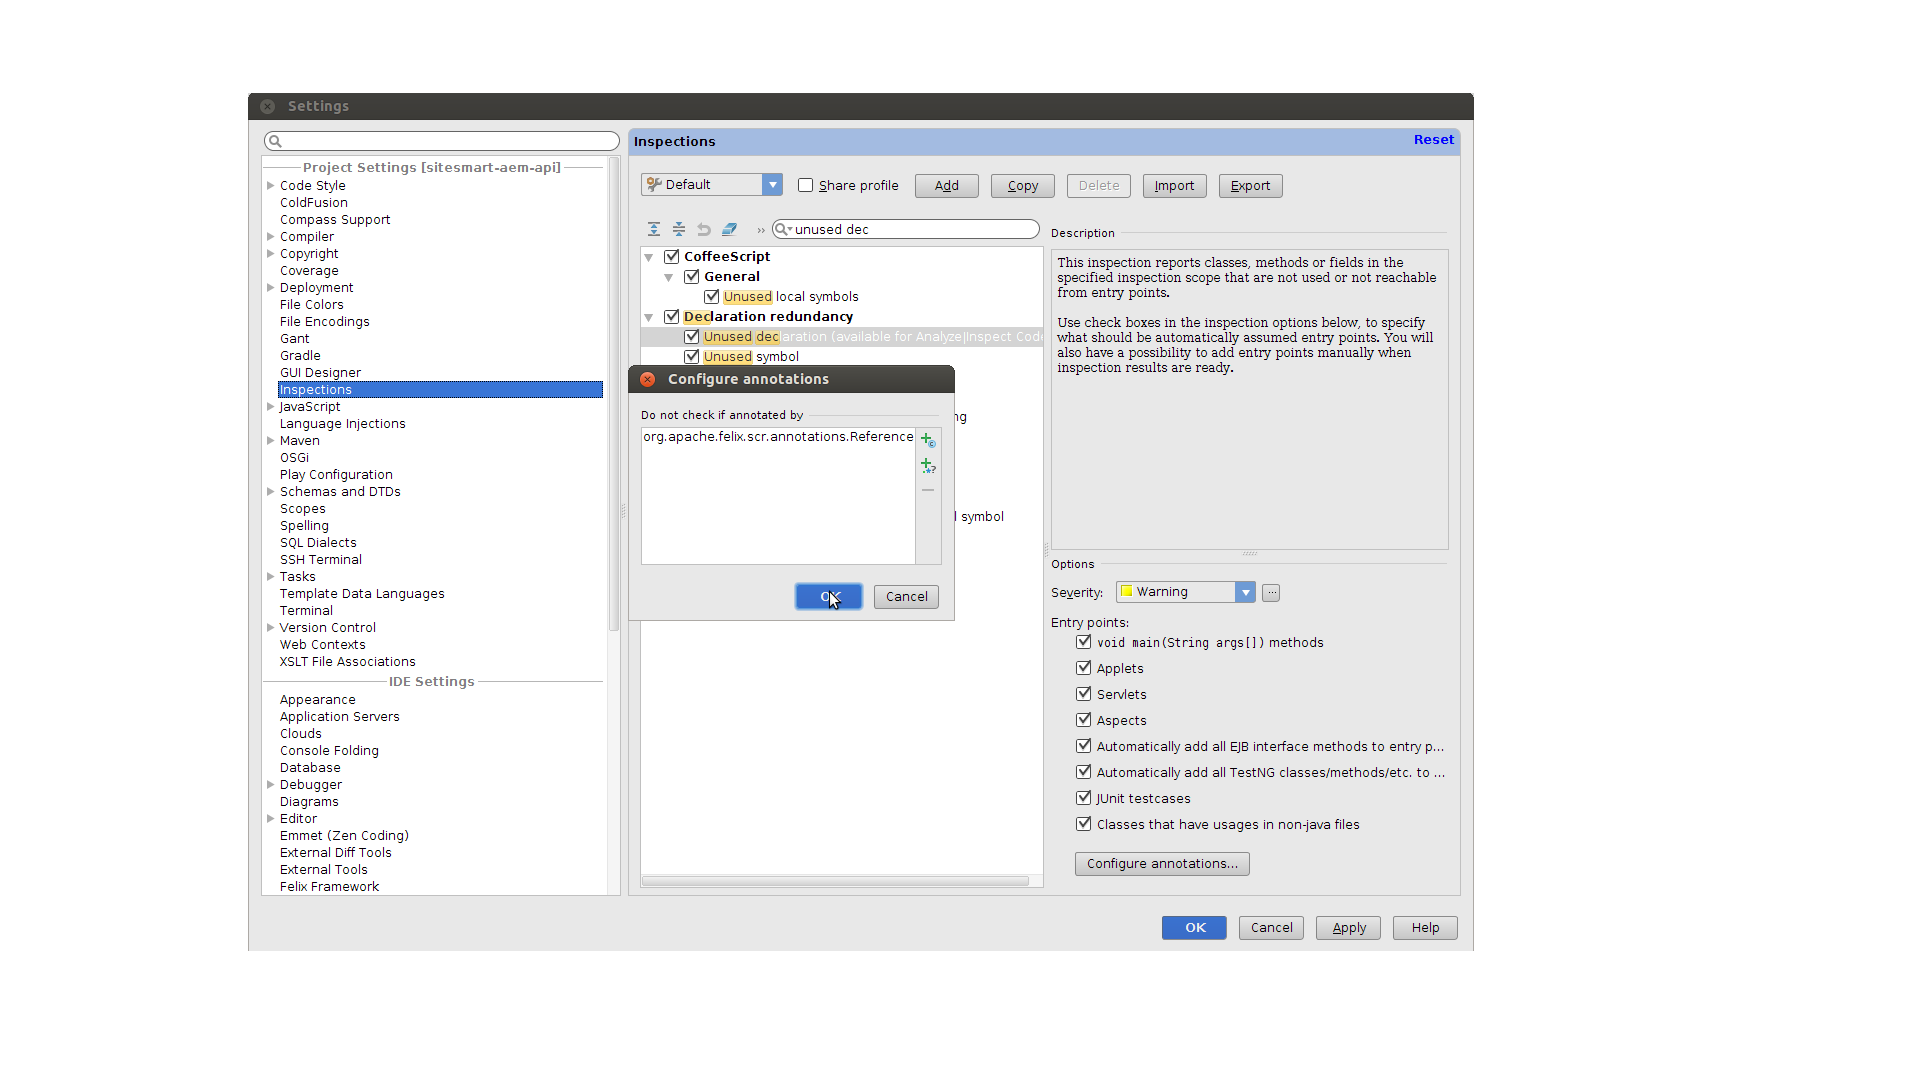Expand the JavaScript settings node

[271, 407]
